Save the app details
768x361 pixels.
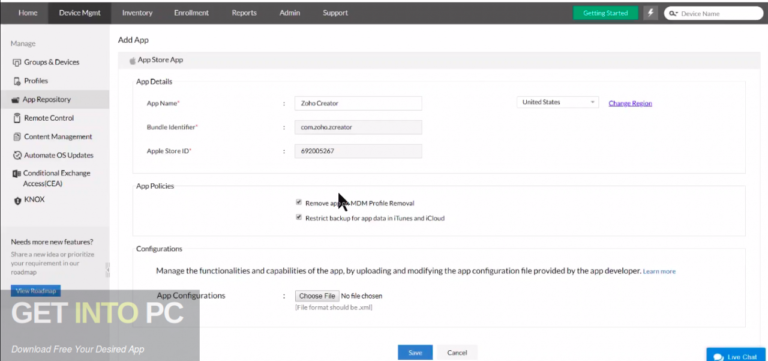(x=415, y=353)
